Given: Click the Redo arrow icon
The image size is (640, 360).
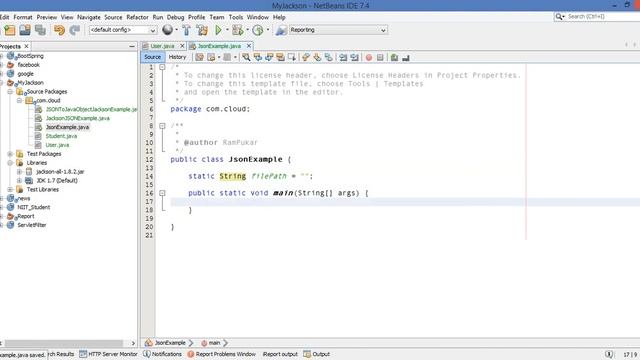Looking at the screenshot, I should [75, 30].
